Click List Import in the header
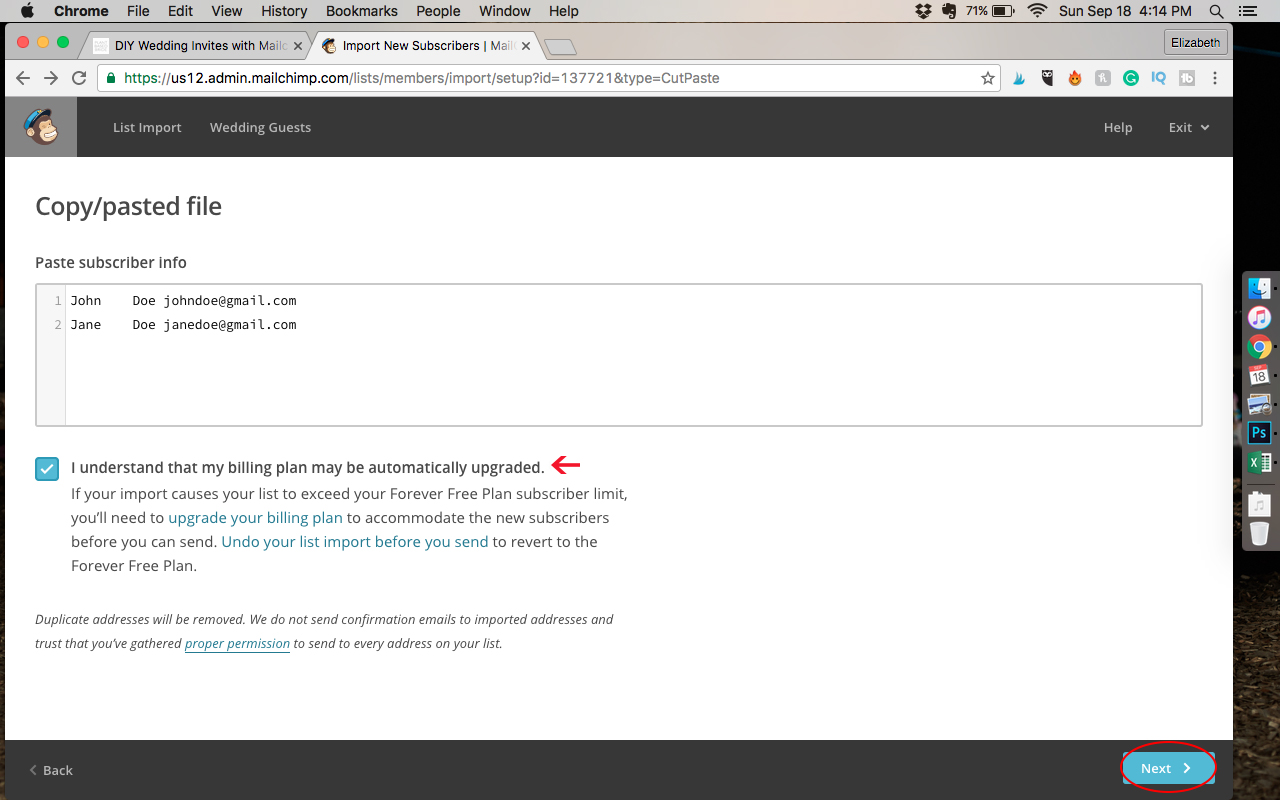The image size is (1280, 800). [x=147, y=127]
